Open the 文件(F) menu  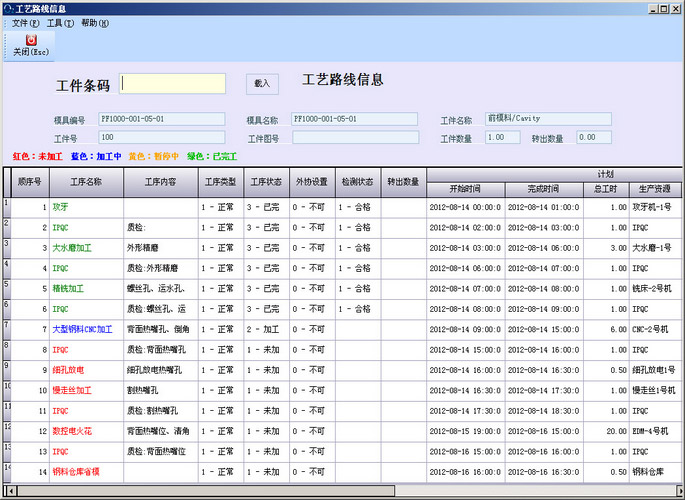pos(25,22)
